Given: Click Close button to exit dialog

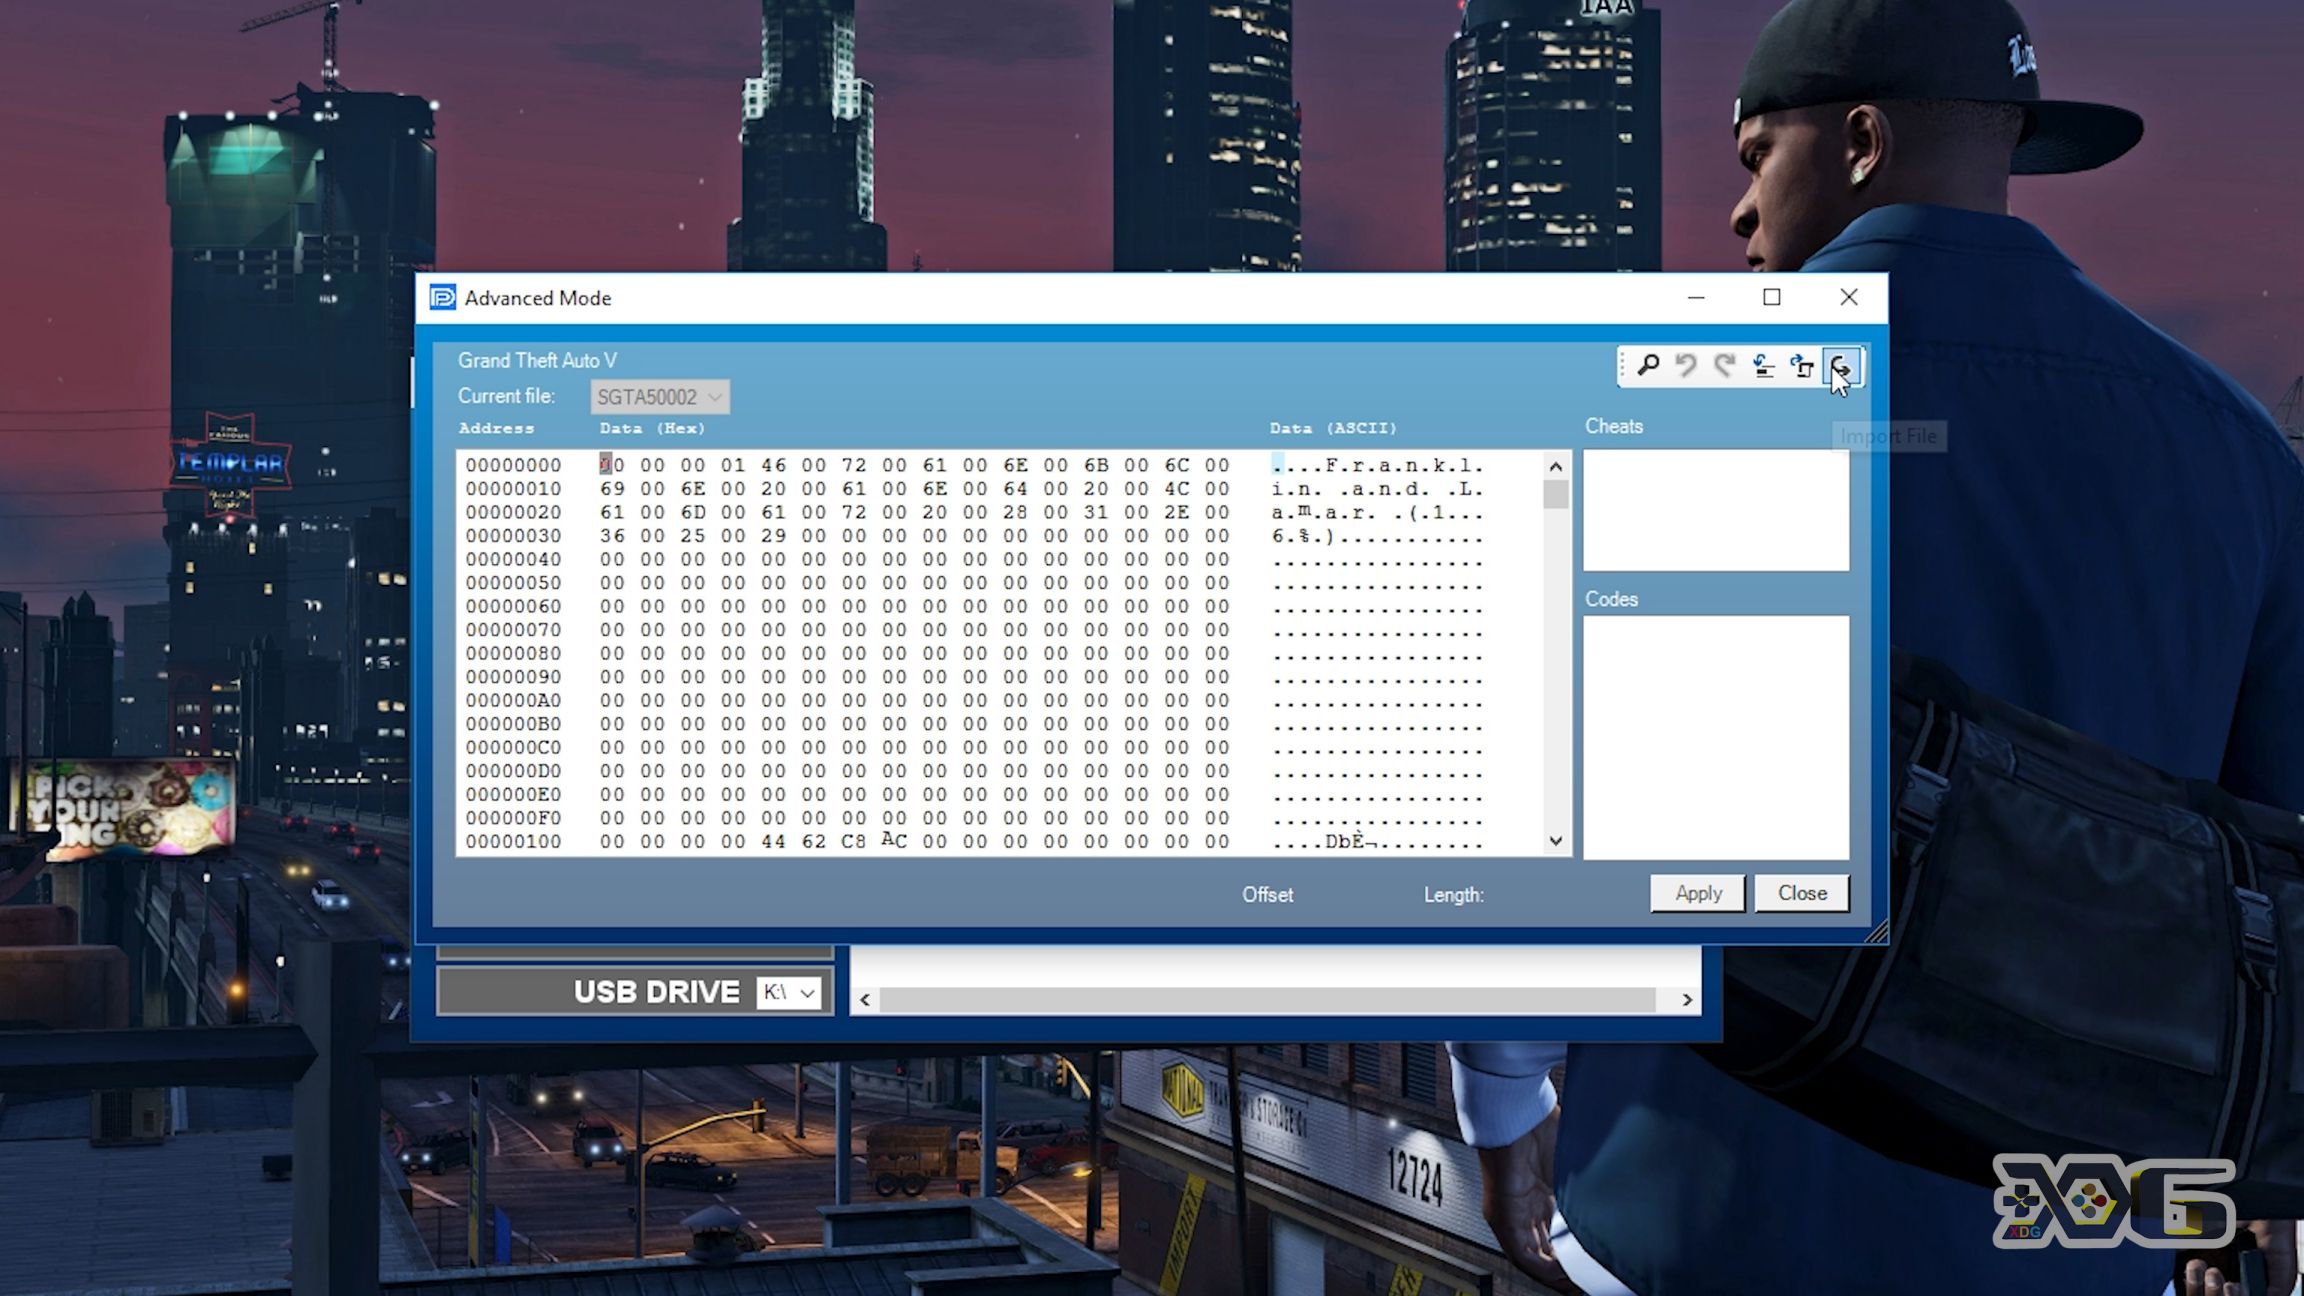Looking at the screenshot, I should [x=1801, y=892].
